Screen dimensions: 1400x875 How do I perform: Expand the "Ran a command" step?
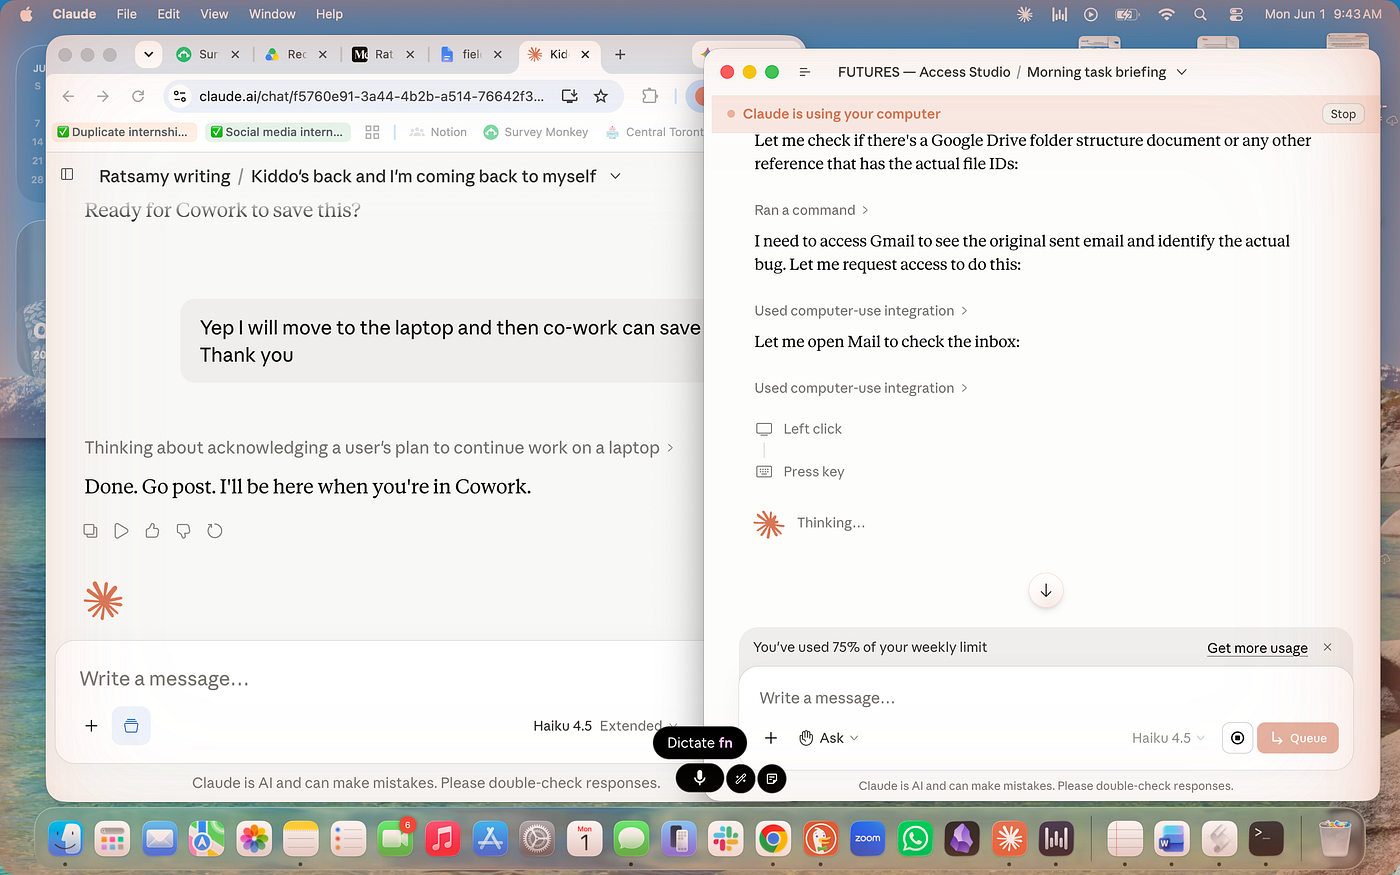pos(812,210)
